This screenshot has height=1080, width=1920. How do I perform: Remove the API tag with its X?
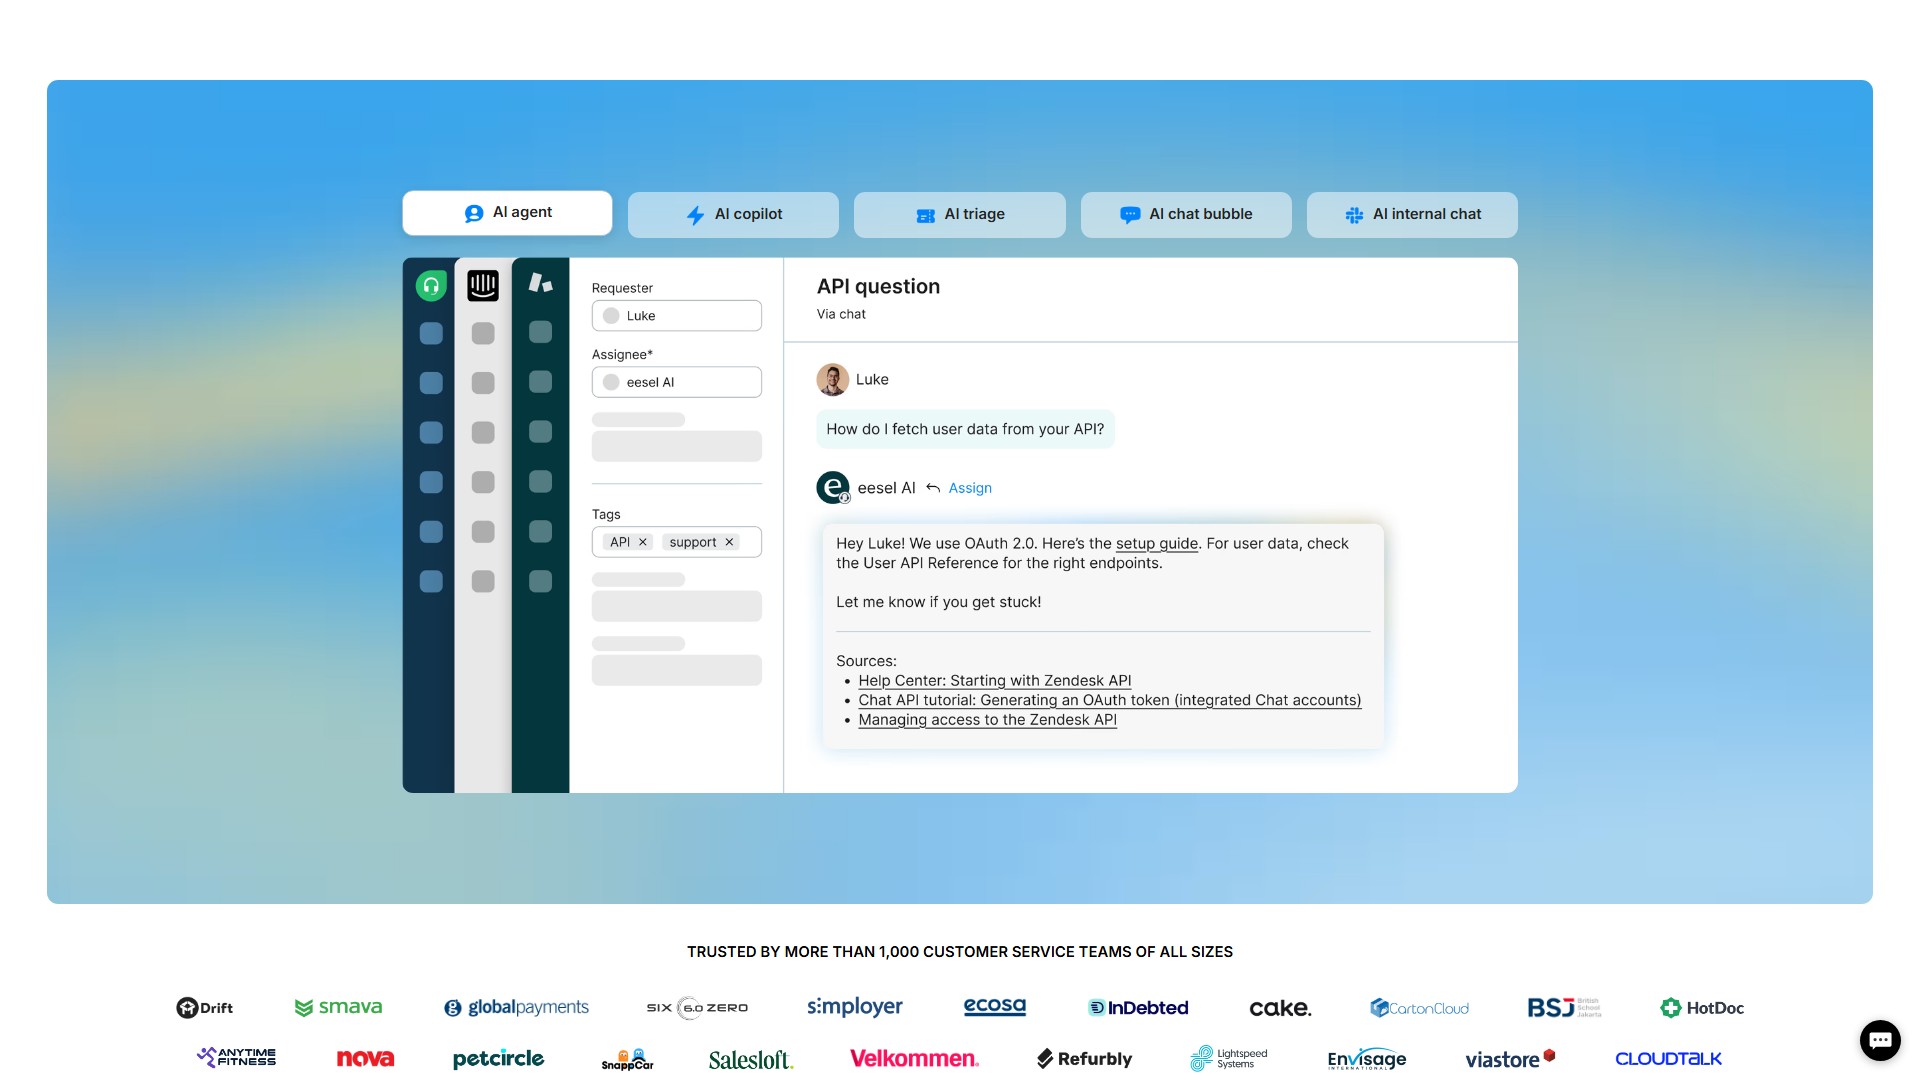point(643,542)
